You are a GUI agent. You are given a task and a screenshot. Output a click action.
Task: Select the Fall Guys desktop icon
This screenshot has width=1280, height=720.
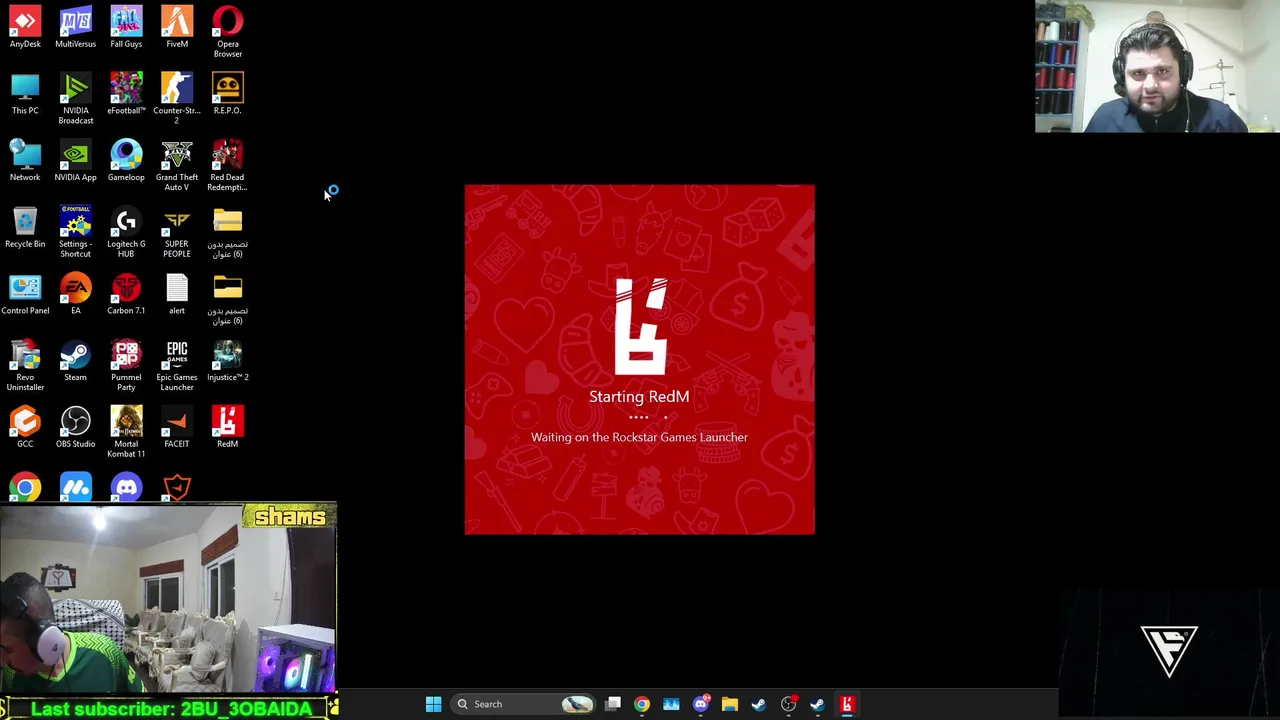[126, 28]
